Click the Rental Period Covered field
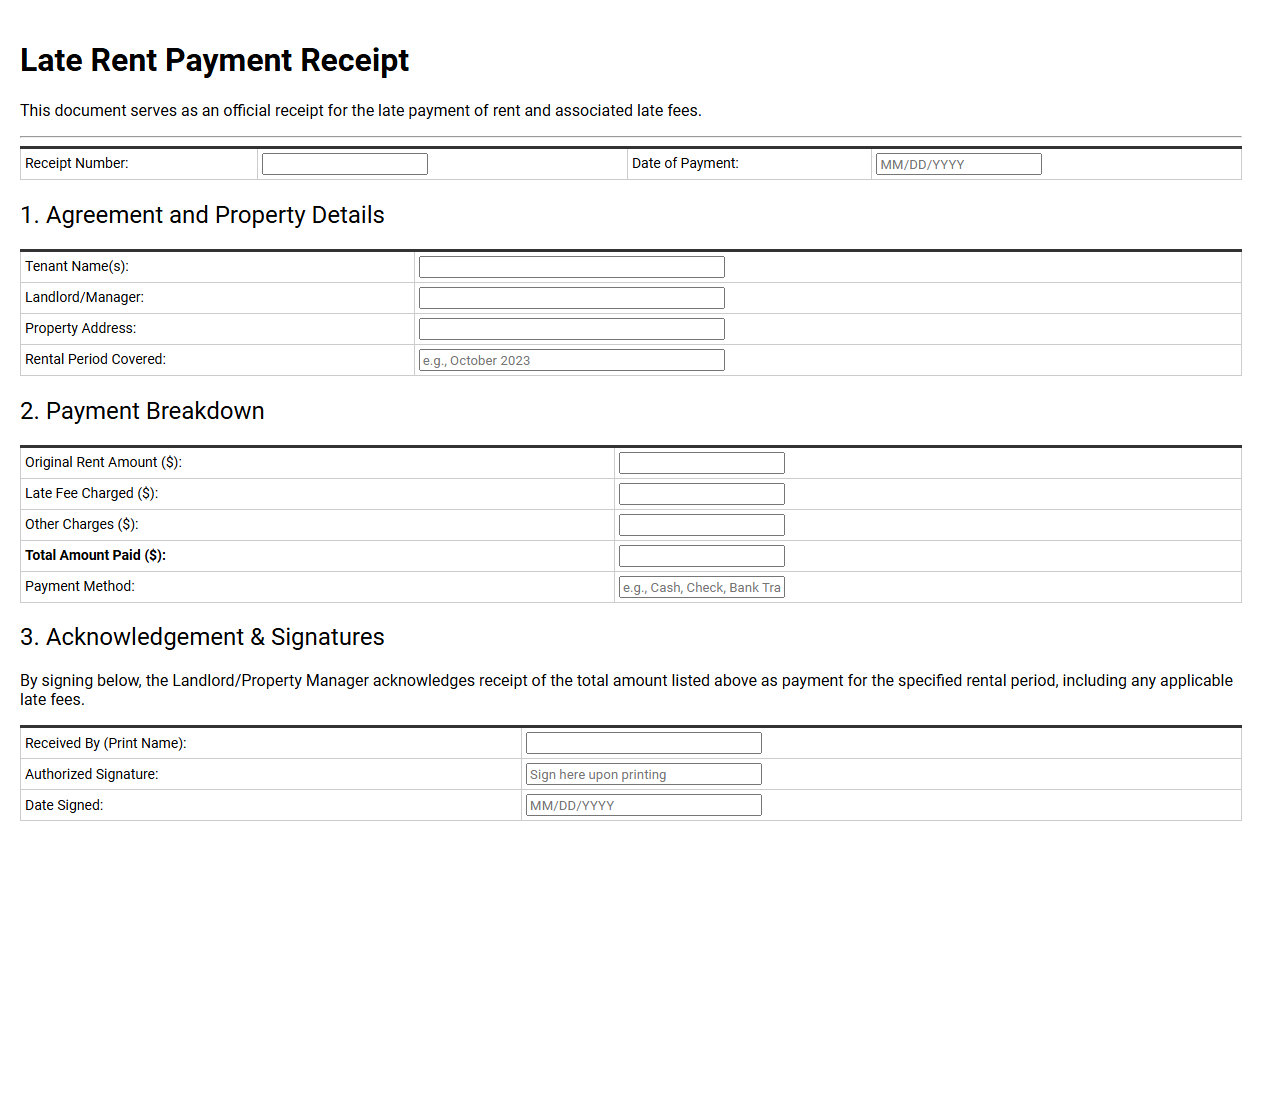This screenshot has height=1120, width=1262. (x=572, y=360)
